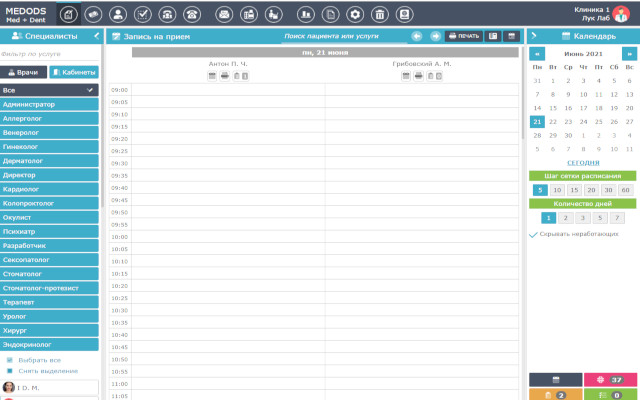The width and height of the screenshot is (640, 400).
Task: Go to next month in calendar
Action: 629,54
